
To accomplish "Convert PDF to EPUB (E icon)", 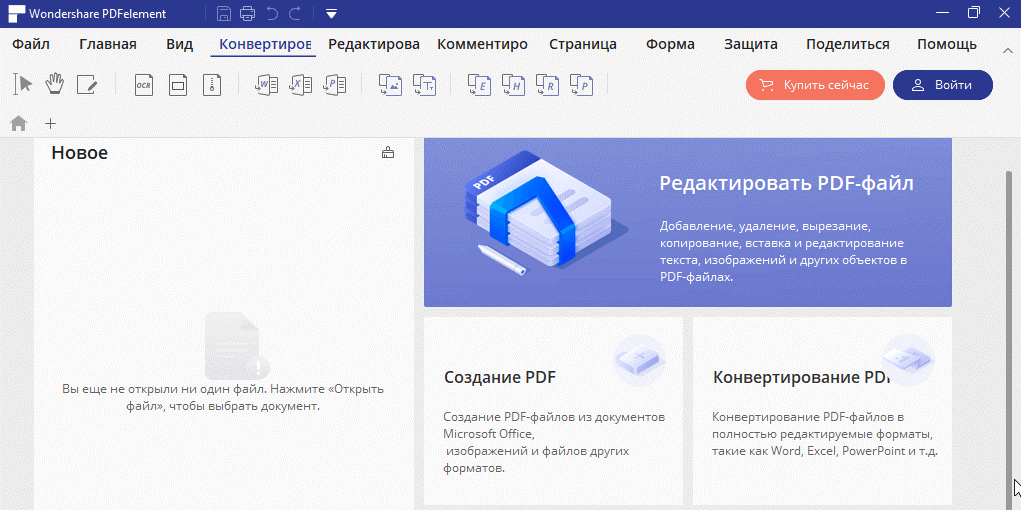I will pos(480,85).
